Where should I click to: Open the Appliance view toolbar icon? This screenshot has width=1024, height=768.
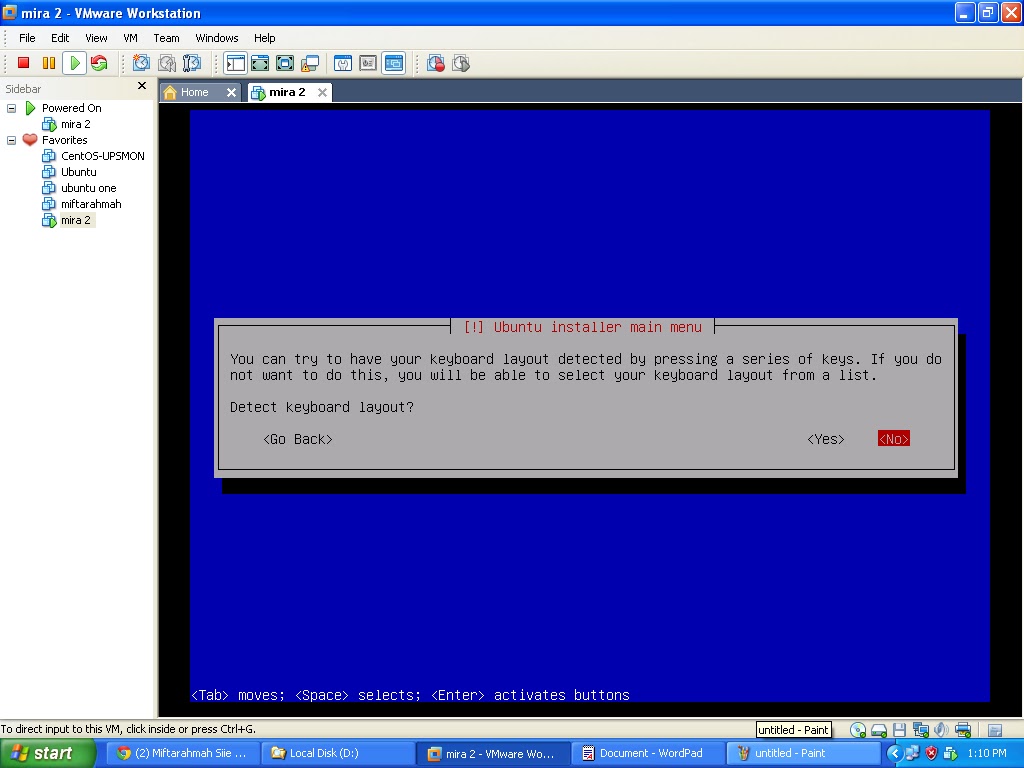point(368,63)
